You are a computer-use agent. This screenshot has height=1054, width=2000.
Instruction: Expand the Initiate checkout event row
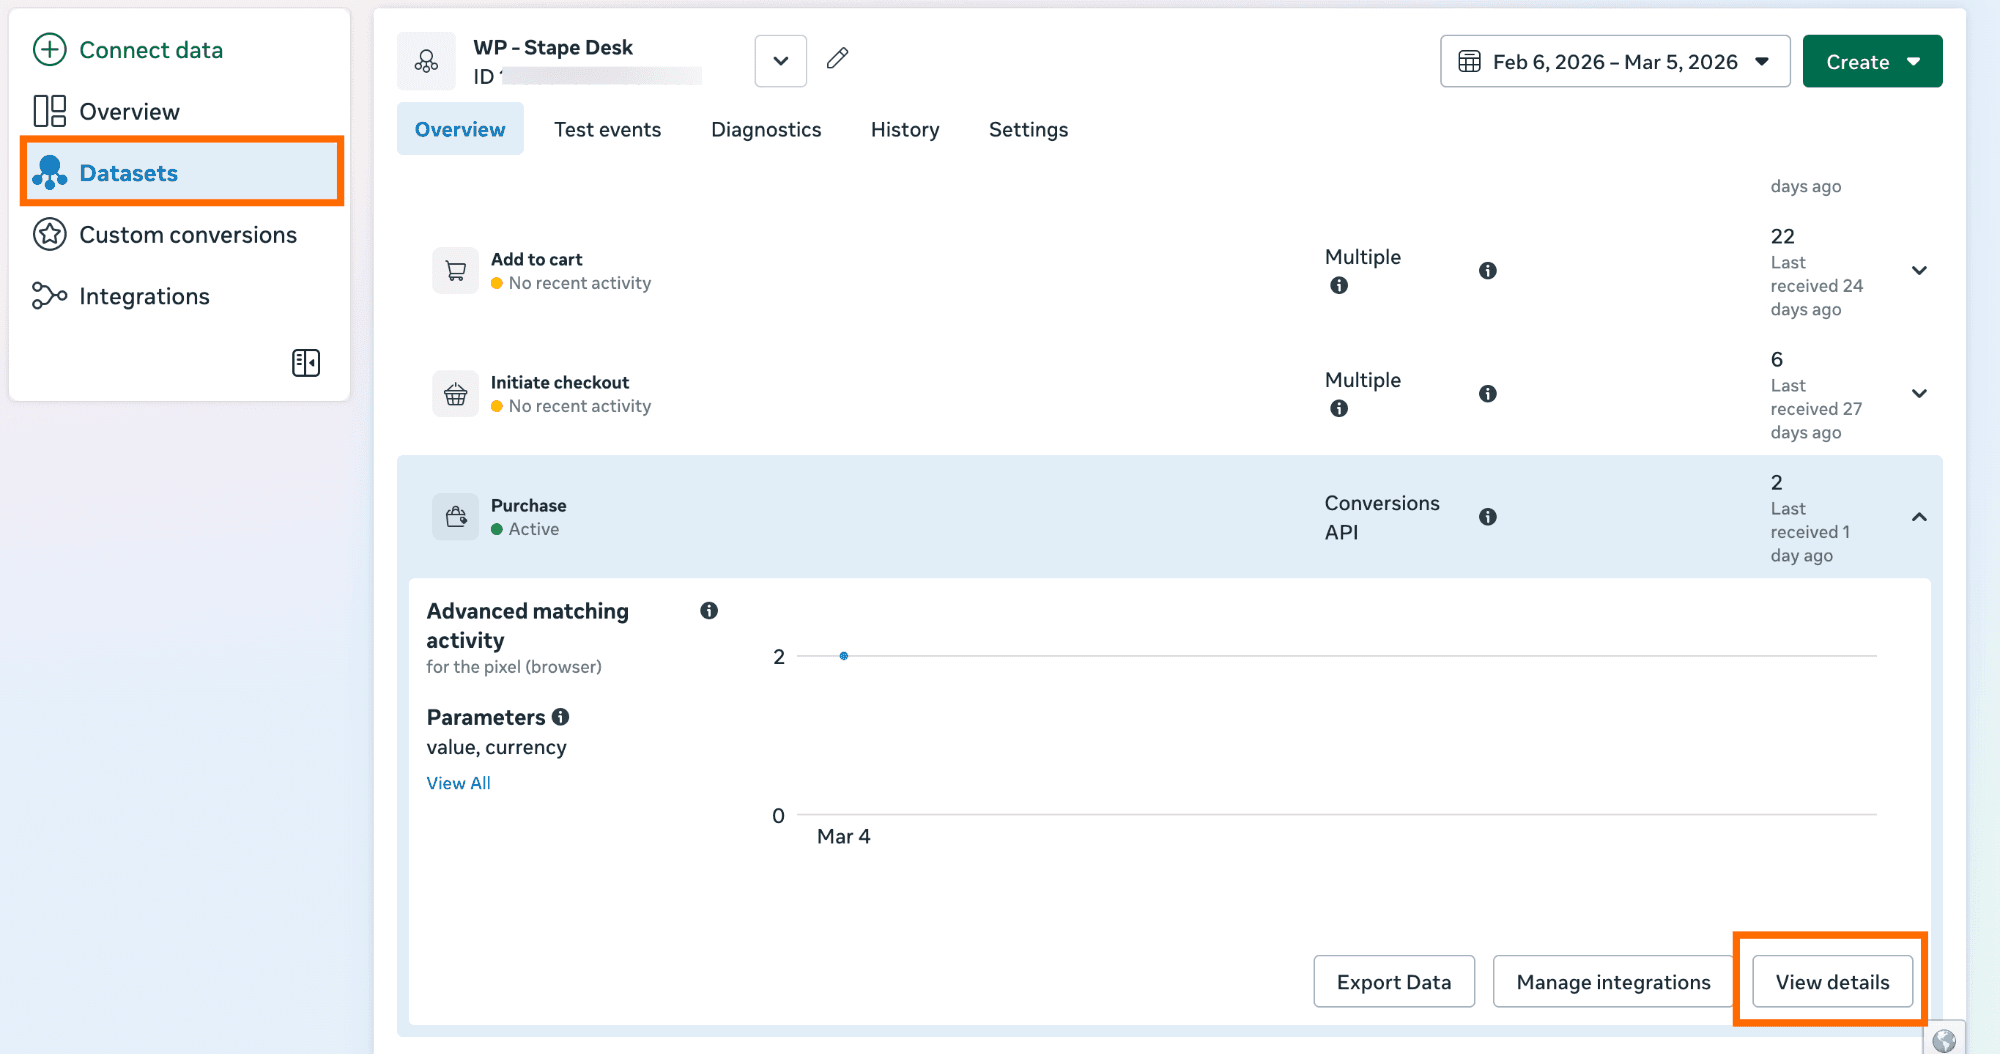pos(1919,394)
